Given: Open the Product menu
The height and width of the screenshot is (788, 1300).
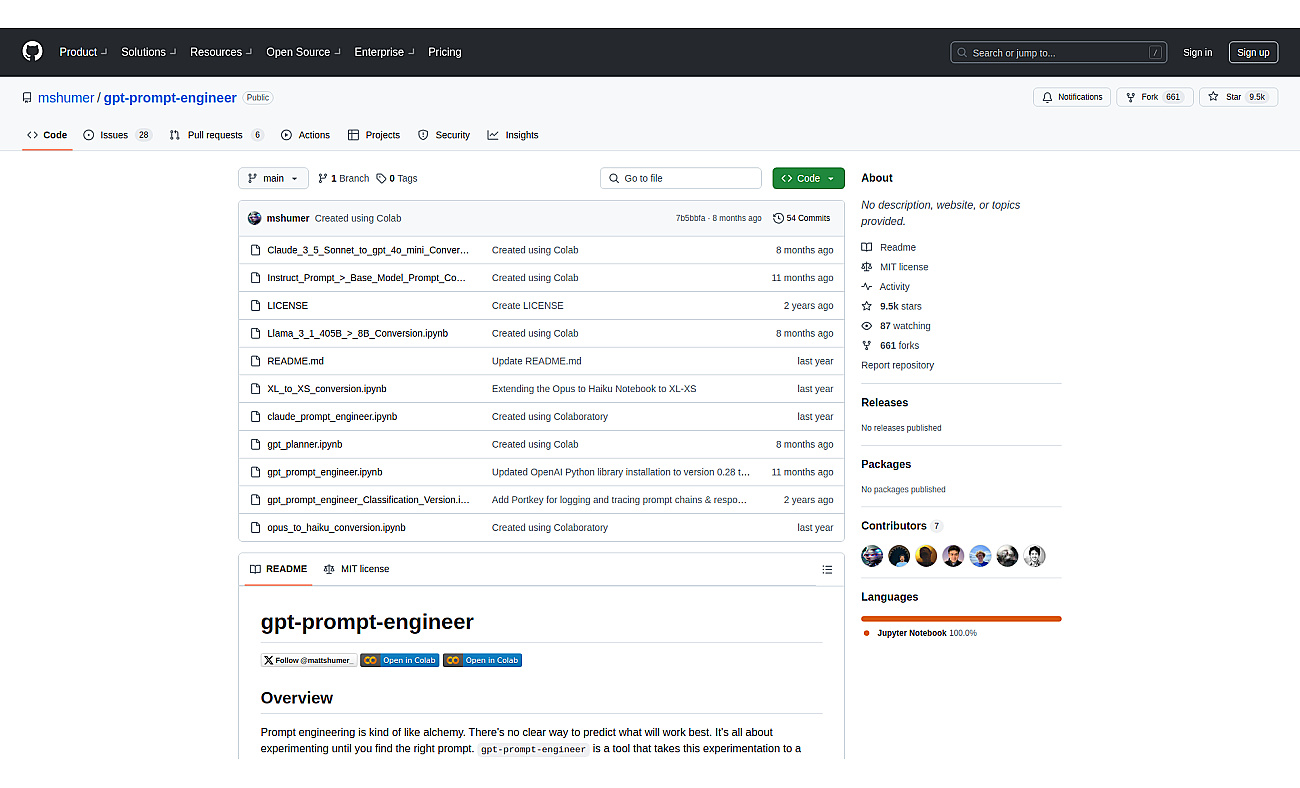Looking at the screenshot, I should point(82,52).
